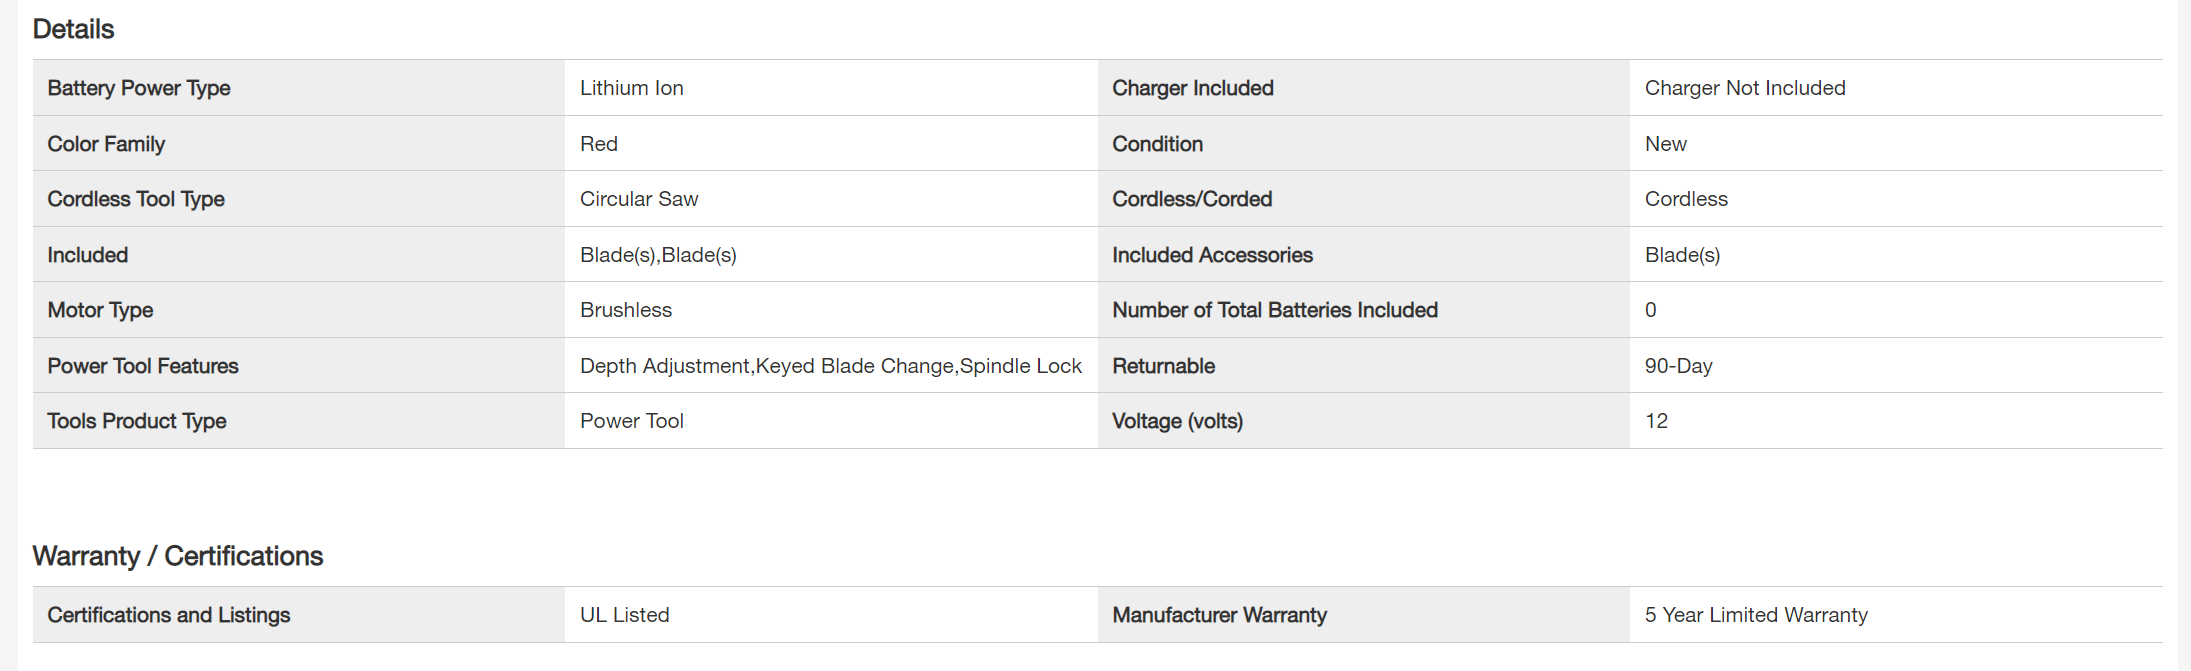Select the Charger Not Included value
2191x671 pixels.
pyautogui.click(x=1744, y=88)
